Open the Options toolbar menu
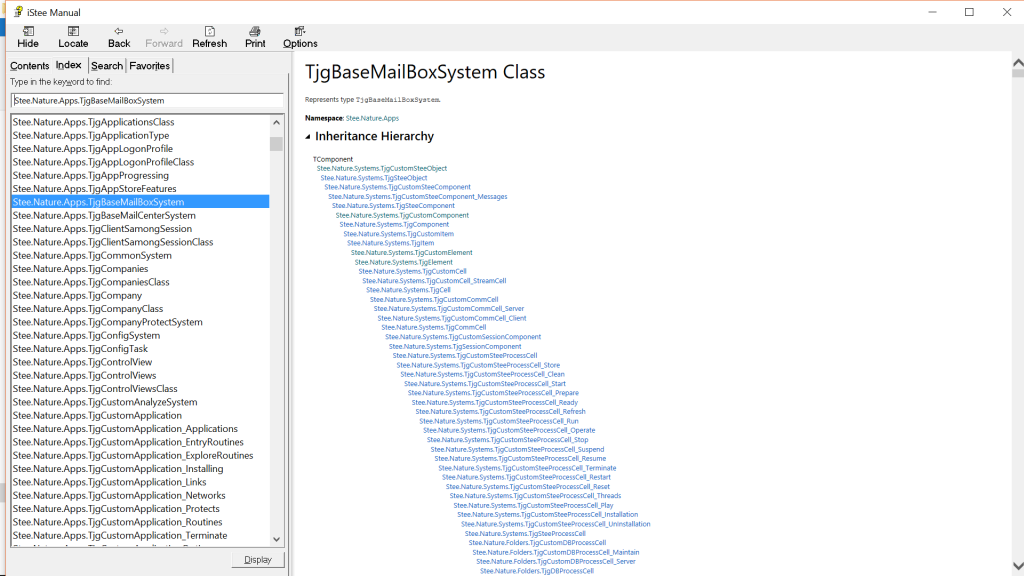The height and width of the screenshot is (576, 1024). (x=300, y=37)
